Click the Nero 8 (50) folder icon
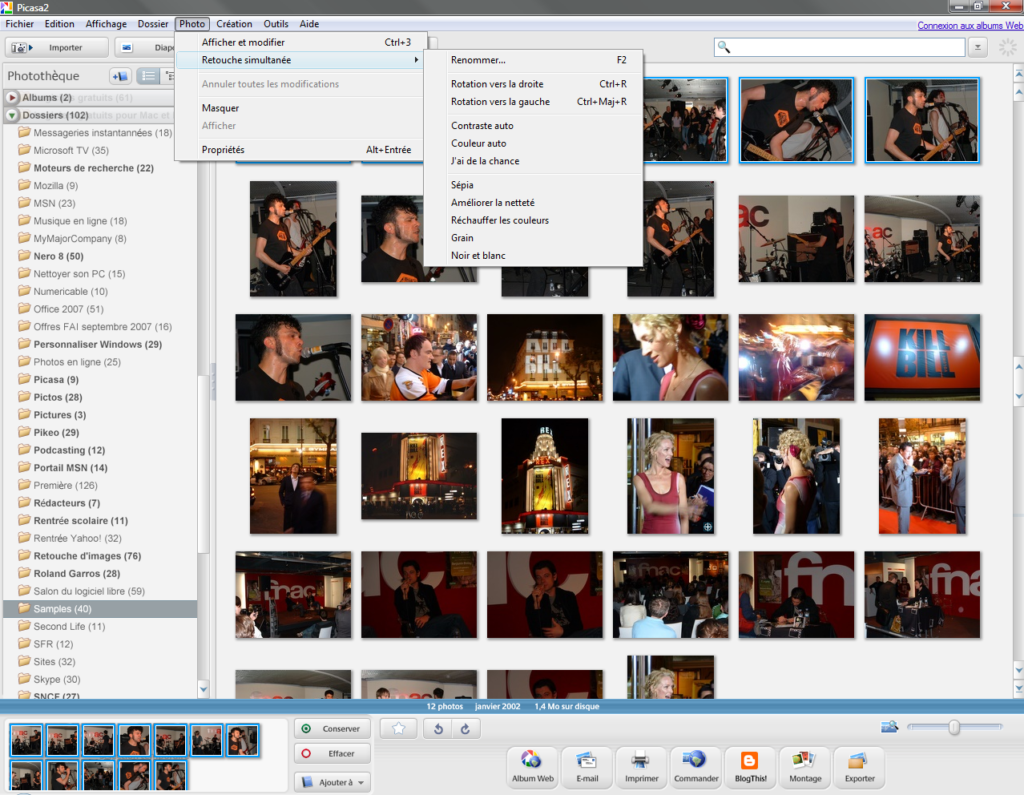This screenshot has width=1024, height=795. coord(25,255)
